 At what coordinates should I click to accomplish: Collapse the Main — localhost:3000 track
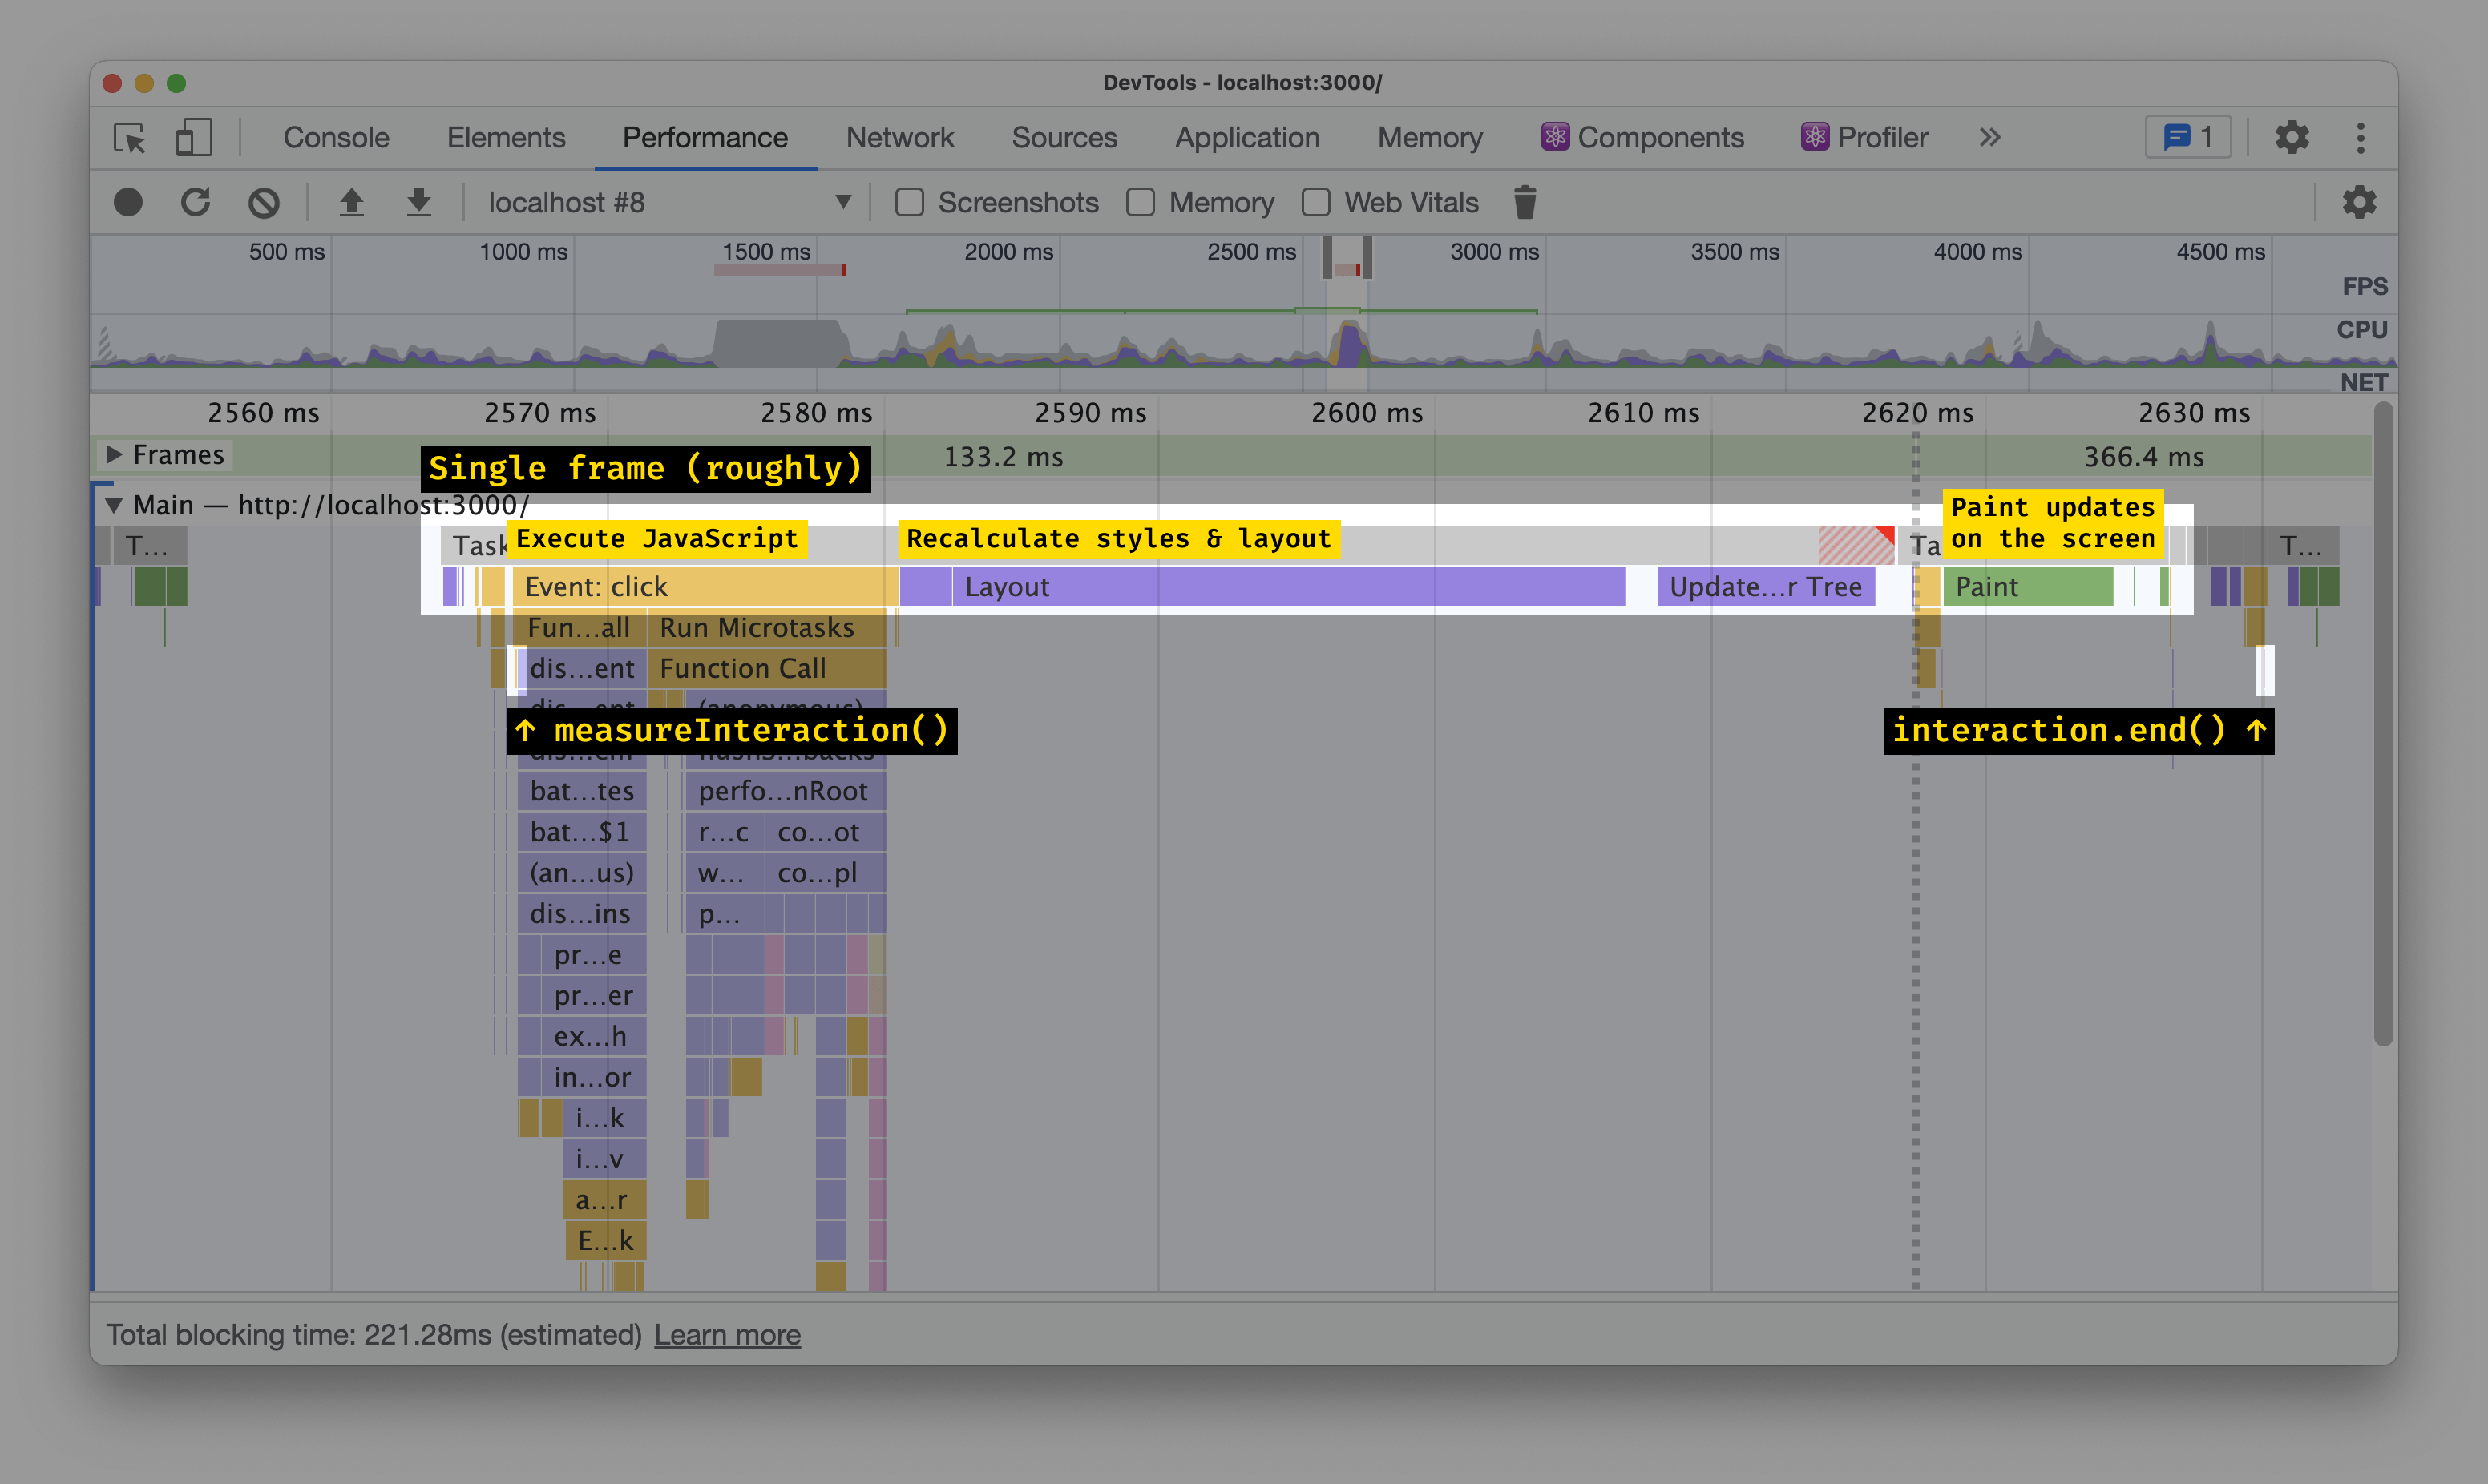tap(114, 505)
